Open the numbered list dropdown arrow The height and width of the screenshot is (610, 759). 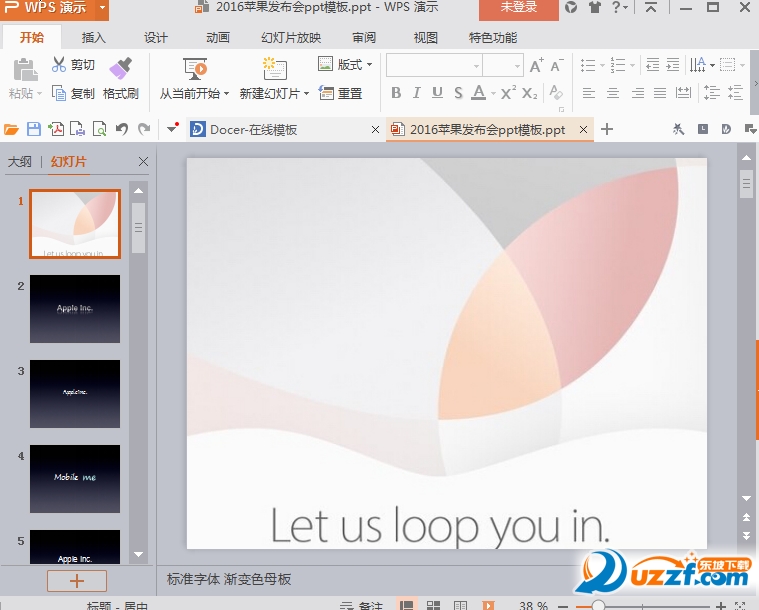(632, 65)
